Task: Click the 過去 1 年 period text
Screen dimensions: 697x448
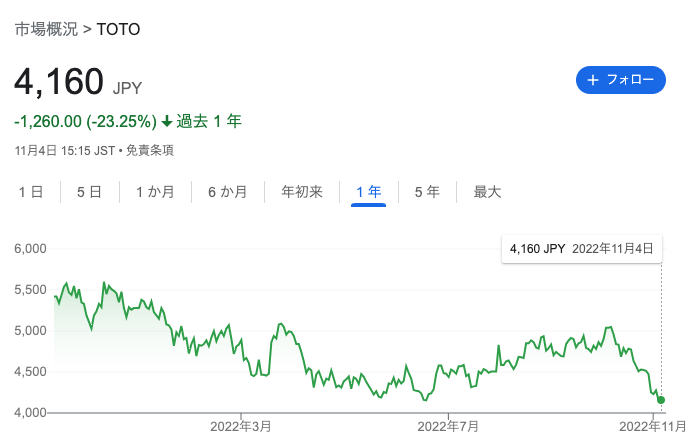Action: (209, 121)
